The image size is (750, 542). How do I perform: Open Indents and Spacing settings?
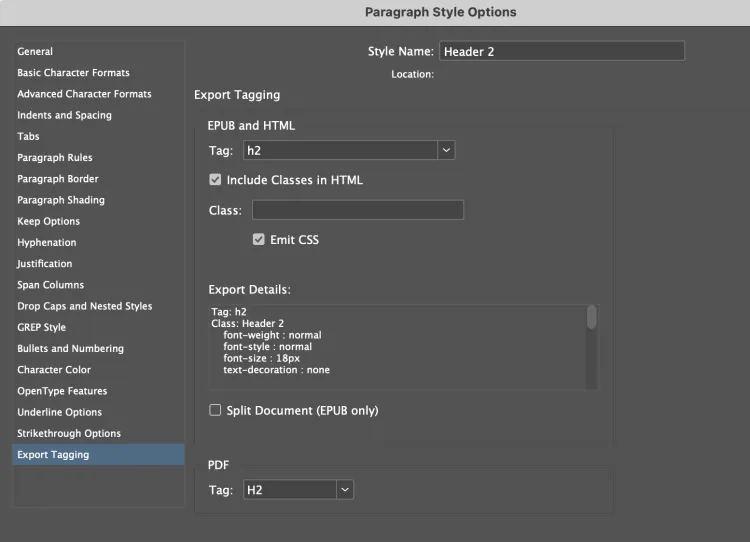tap(64, 115)
